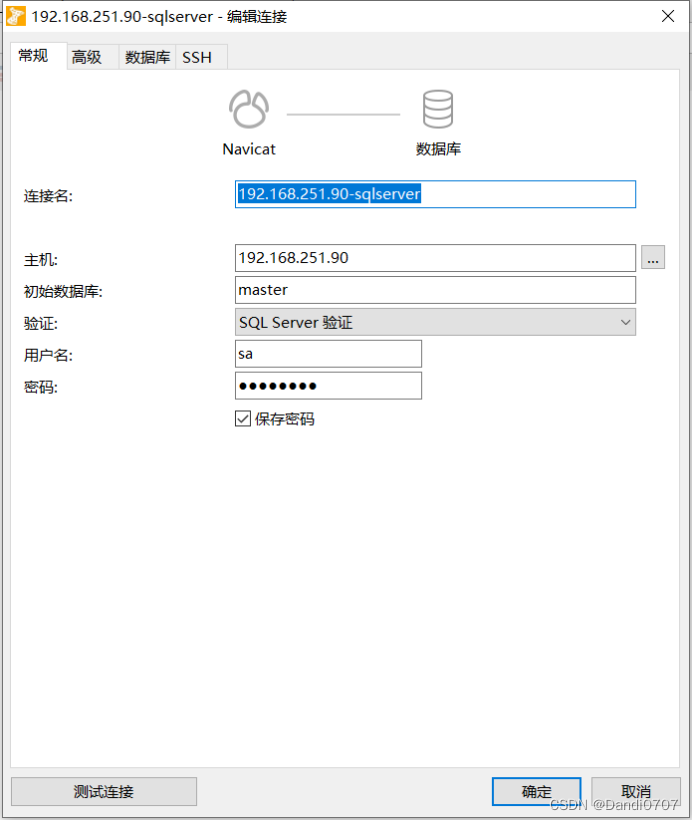Uncheck the 保存密码 checkbox
693x820 pixels.
(243, 419)
